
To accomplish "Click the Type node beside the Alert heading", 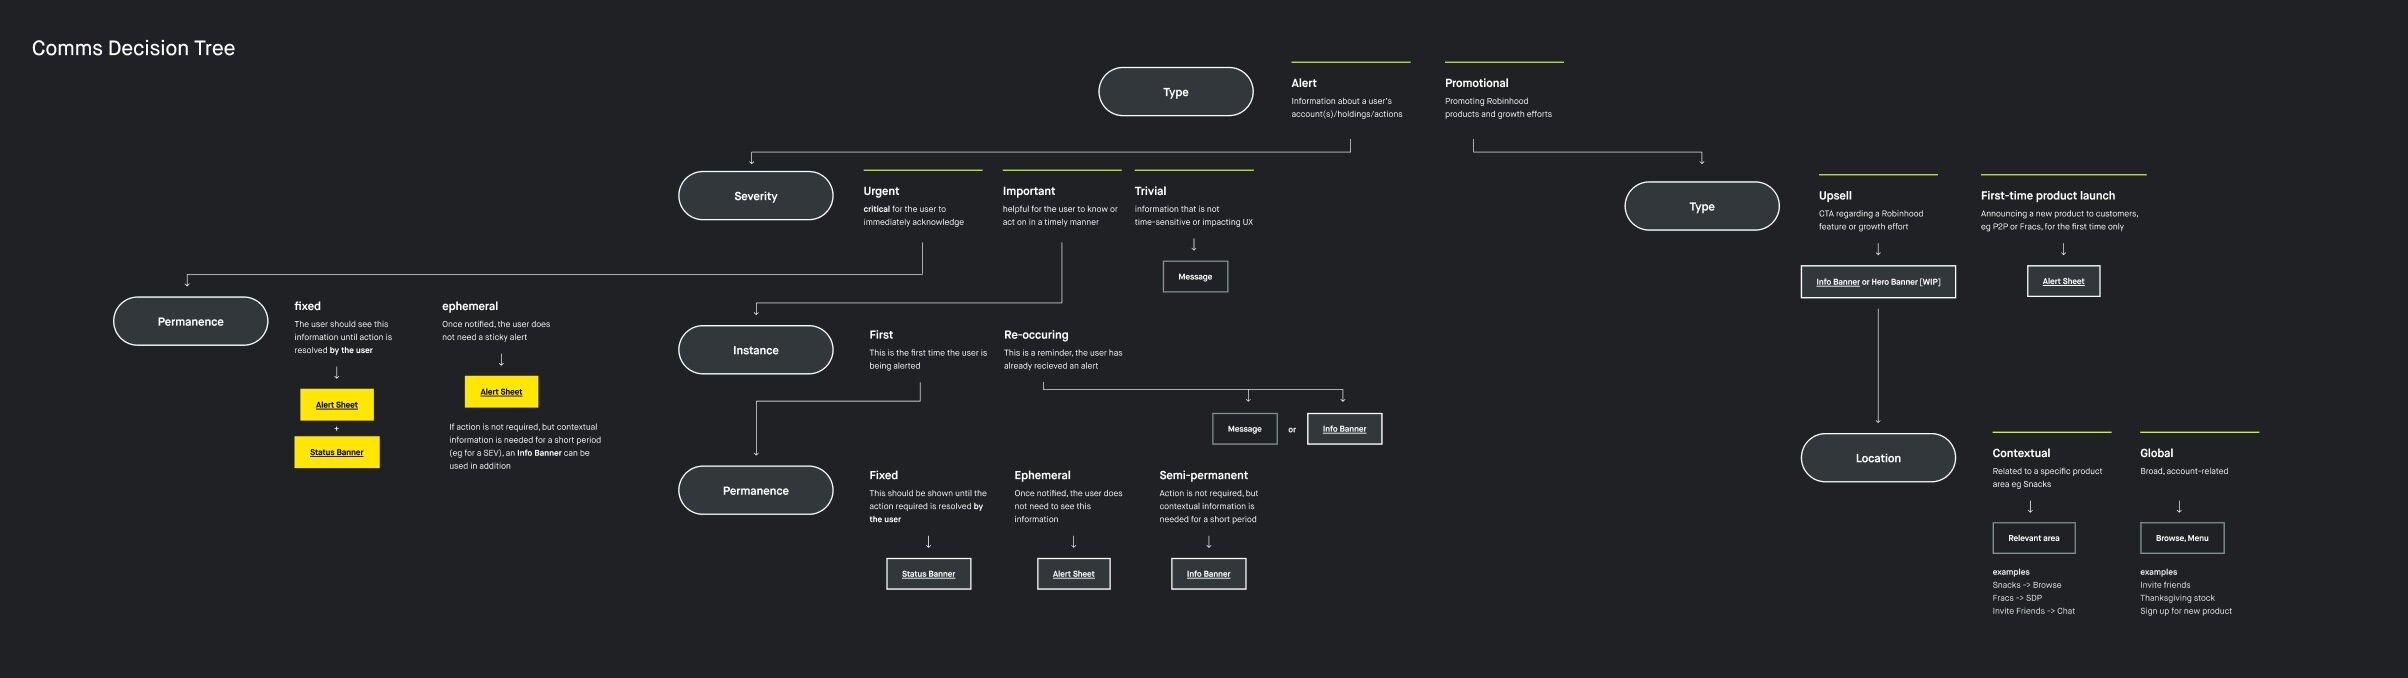I will coord(1176,92).
